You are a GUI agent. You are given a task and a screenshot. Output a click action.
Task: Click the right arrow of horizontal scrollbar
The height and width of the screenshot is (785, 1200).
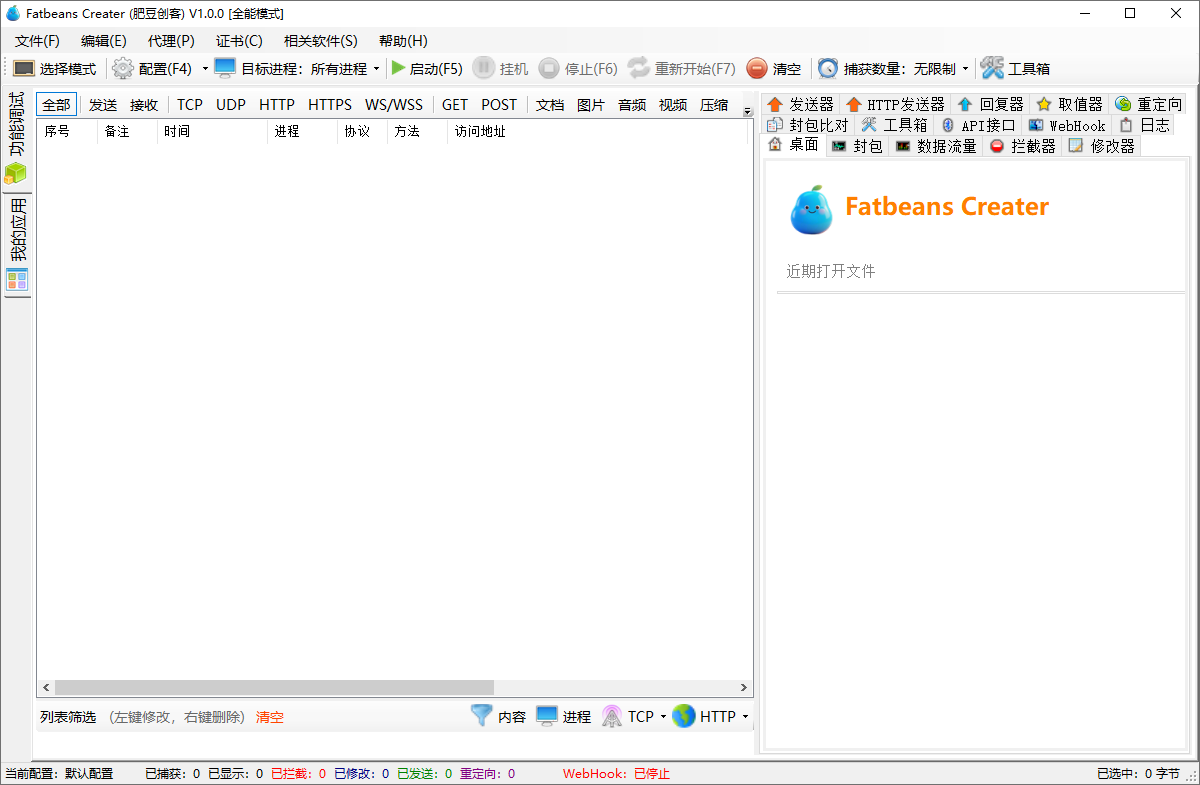point(744,687)
